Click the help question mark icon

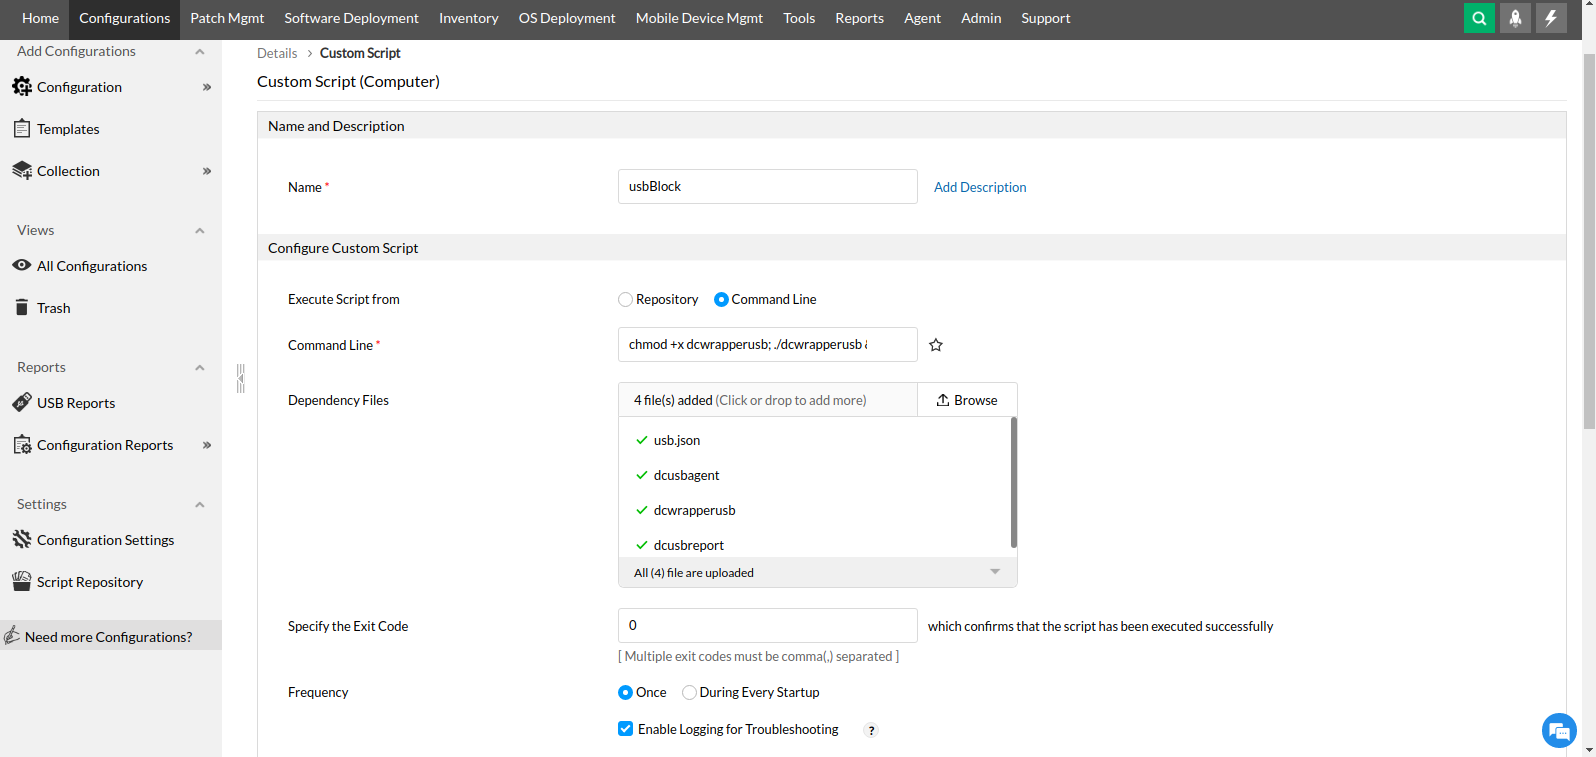click(871, 730)
